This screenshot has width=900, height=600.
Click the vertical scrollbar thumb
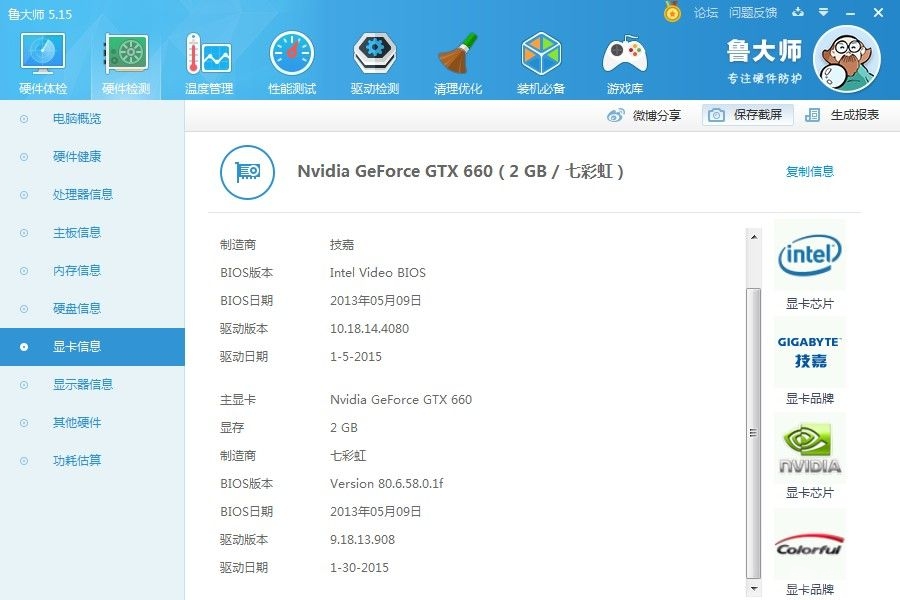[x=754, y=433]
